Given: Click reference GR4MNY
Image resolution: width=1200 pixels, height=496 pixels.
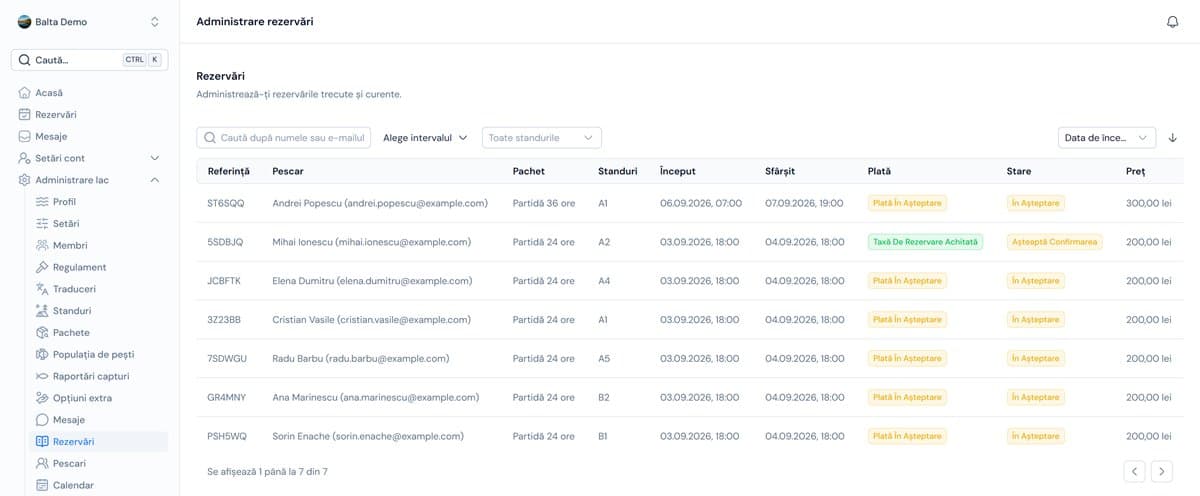Looking at the screenshot, I should pyautogui.click(x=226, y=397).
